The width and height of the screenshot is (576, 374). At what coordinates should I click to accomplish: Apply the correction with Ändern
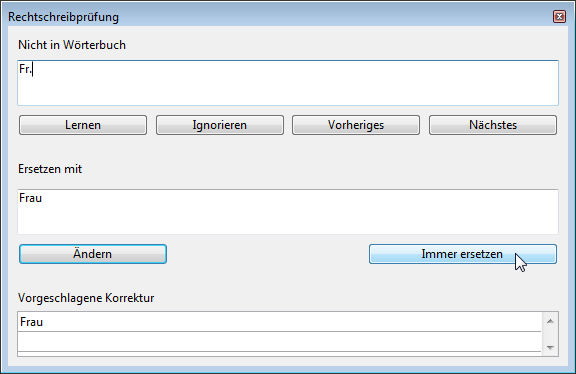point(93,254)
